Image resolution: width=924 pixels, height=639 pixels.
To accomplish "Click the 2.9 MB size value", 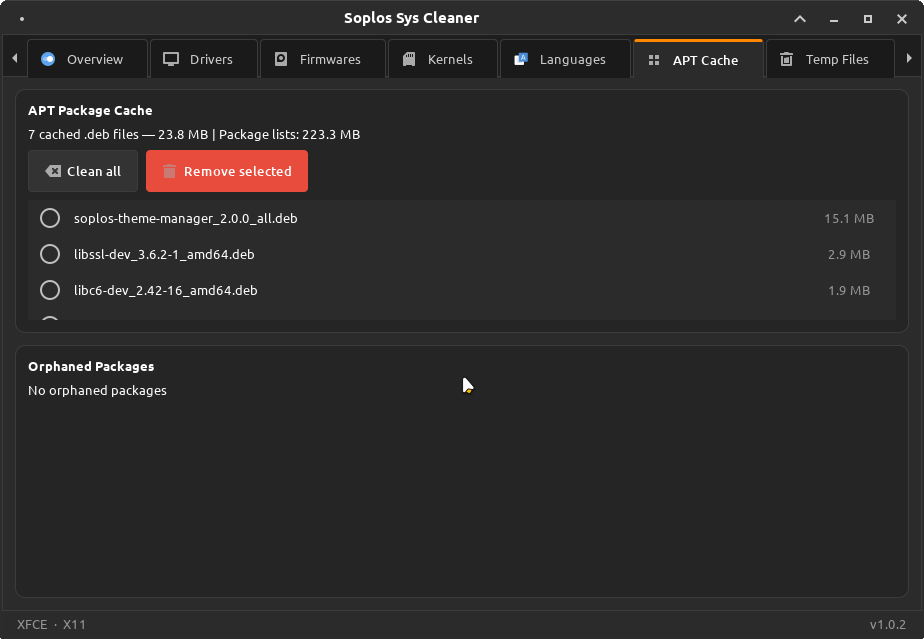I will 849,255.
